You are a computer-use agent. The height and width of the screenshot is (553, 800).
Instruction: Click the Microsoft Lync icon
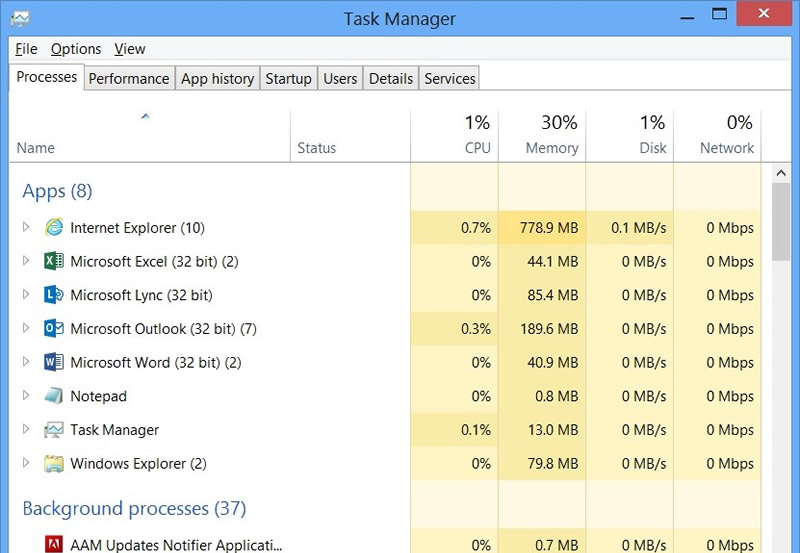point(54,295)
